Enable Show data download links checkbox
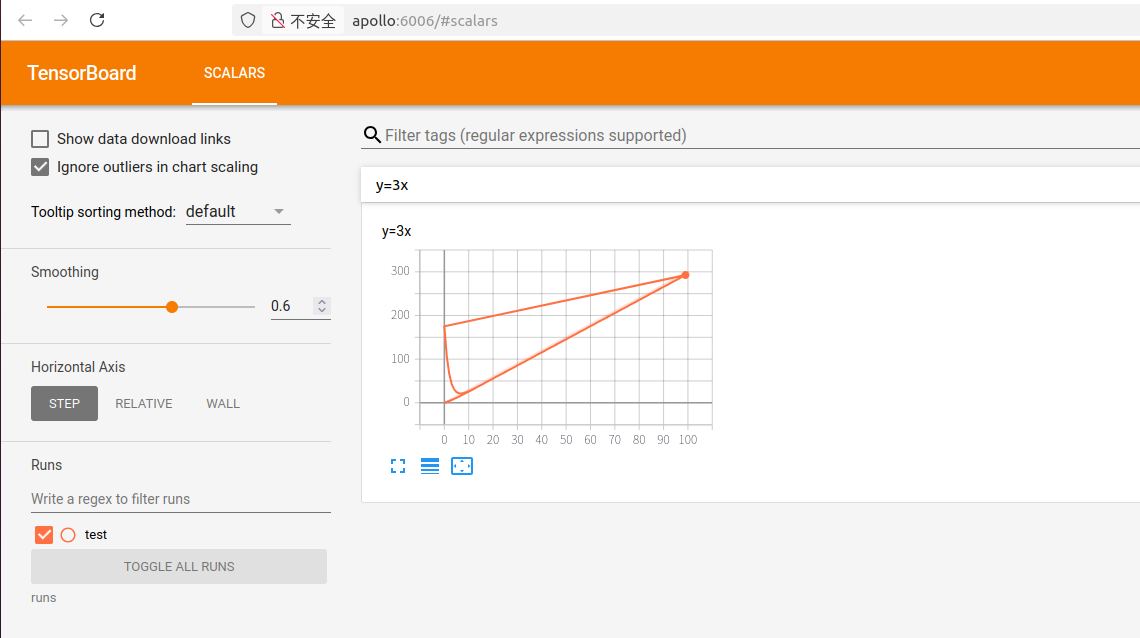The width and height of the screenshot is (1140, 638). tap(40, 139)
